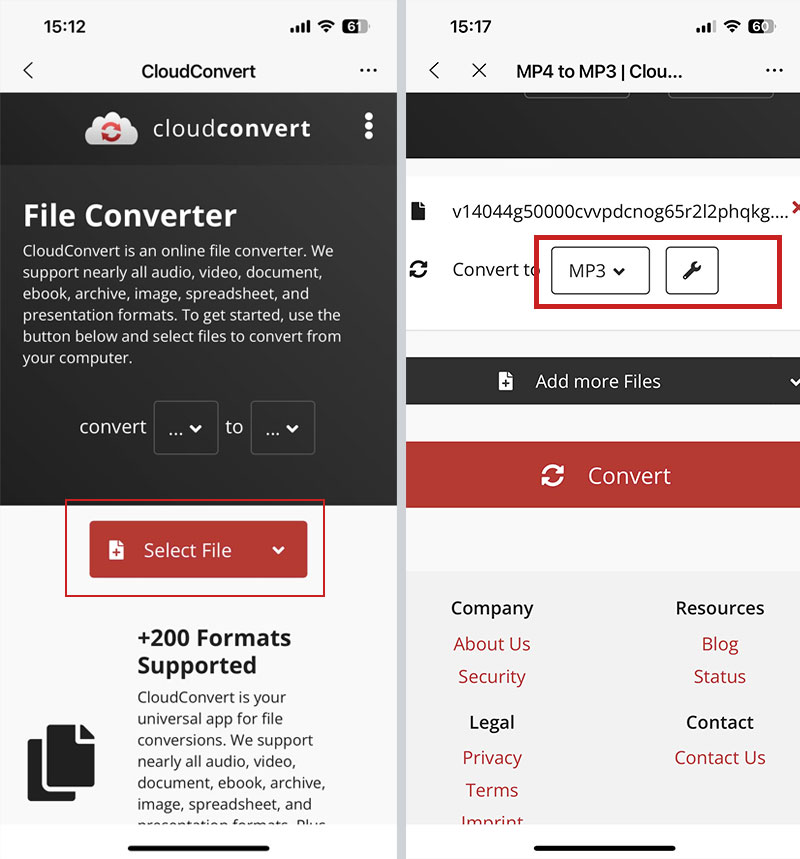Open conversion settings wrench button
The image size is (800, 859).
click(x=692, y=271)
